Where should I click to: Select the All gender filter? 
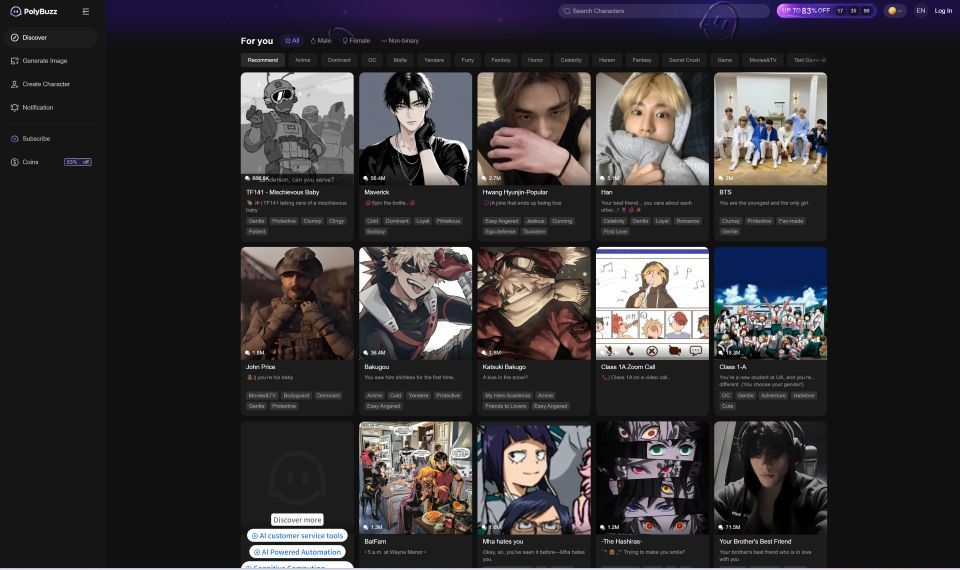[292, 40]
